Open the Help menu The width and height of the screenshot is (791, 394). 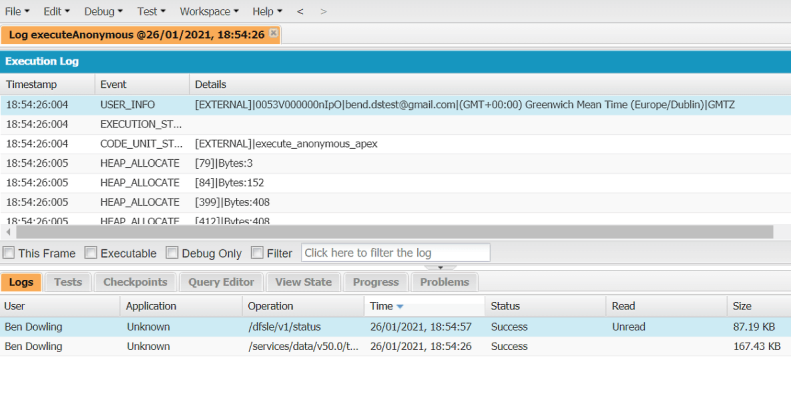[267, 11]
